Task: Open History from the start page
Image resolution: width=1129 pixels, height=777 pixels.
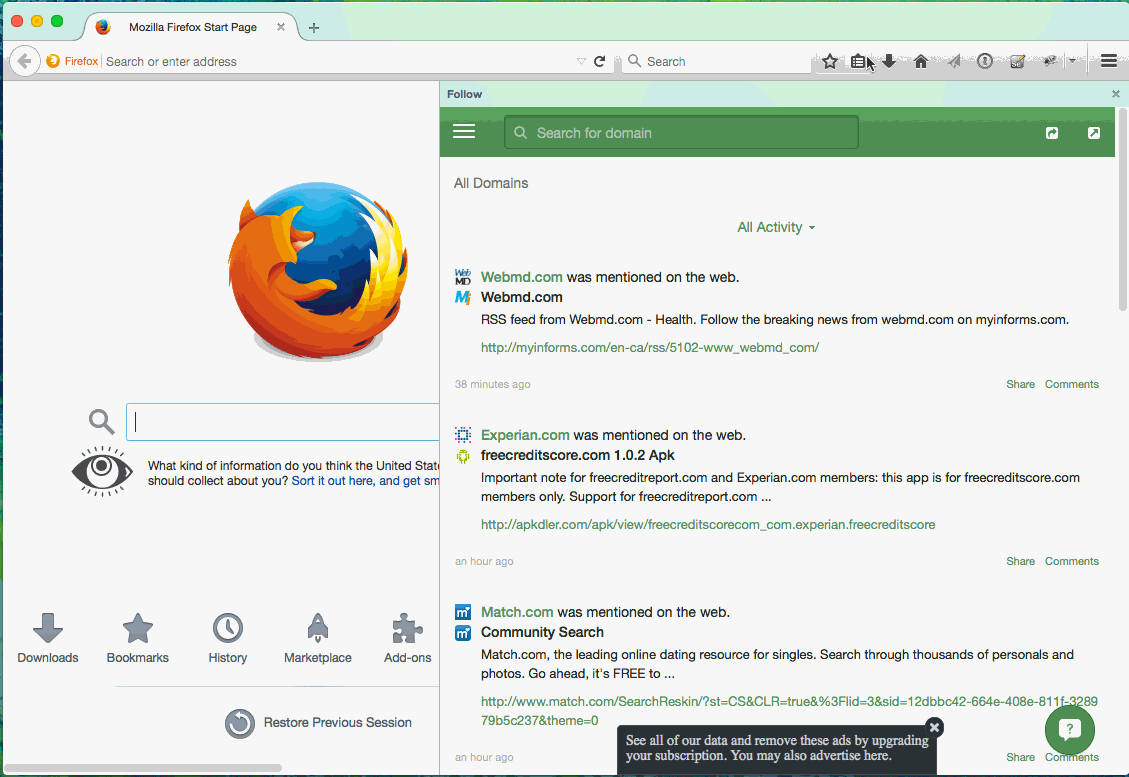Action: 228,638
